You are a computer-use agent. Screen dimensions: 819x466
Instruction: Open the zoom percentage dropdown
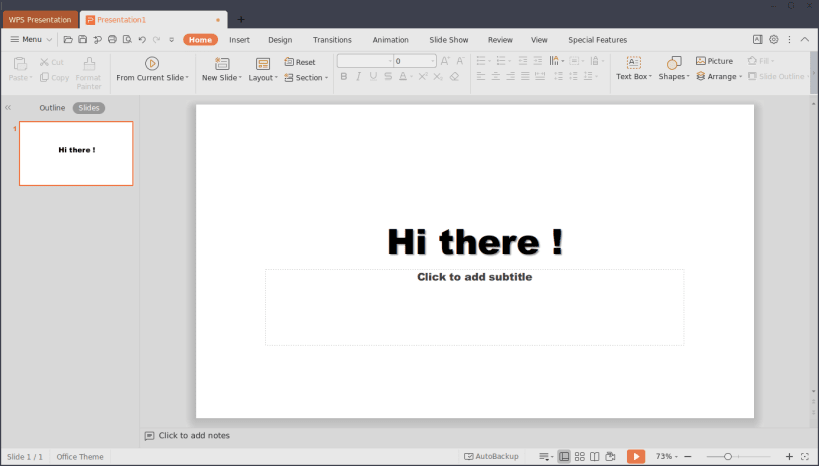click(x=667, y=456)
